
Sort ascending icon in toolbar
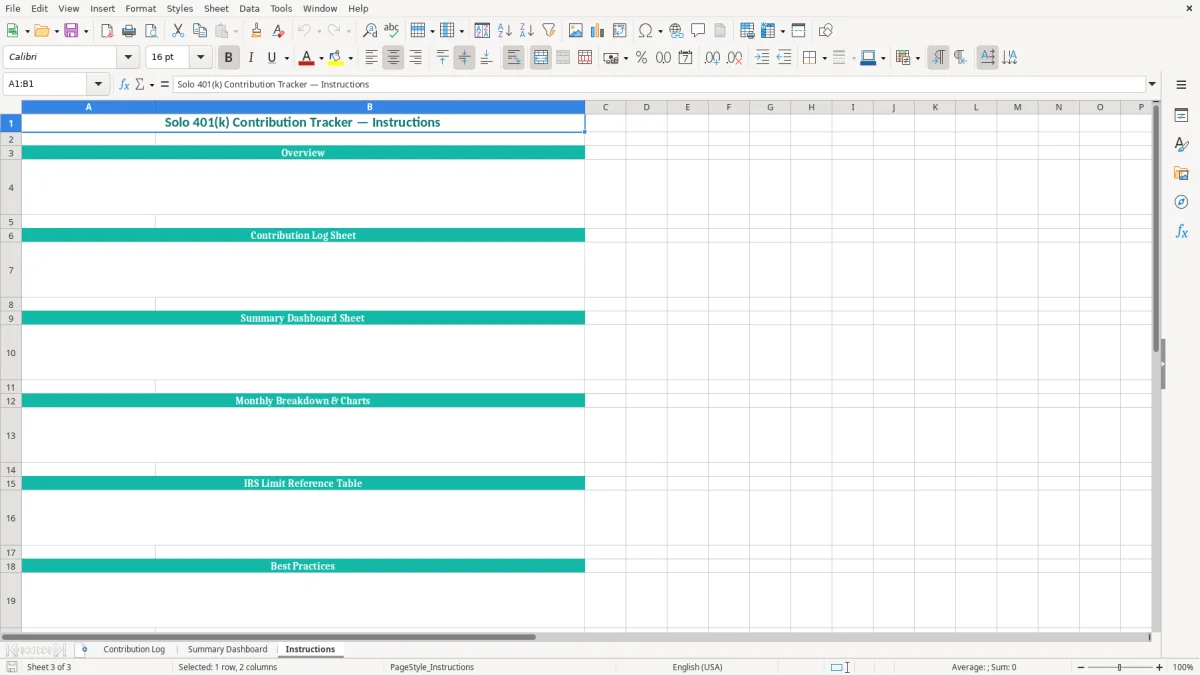click(504, 31)
